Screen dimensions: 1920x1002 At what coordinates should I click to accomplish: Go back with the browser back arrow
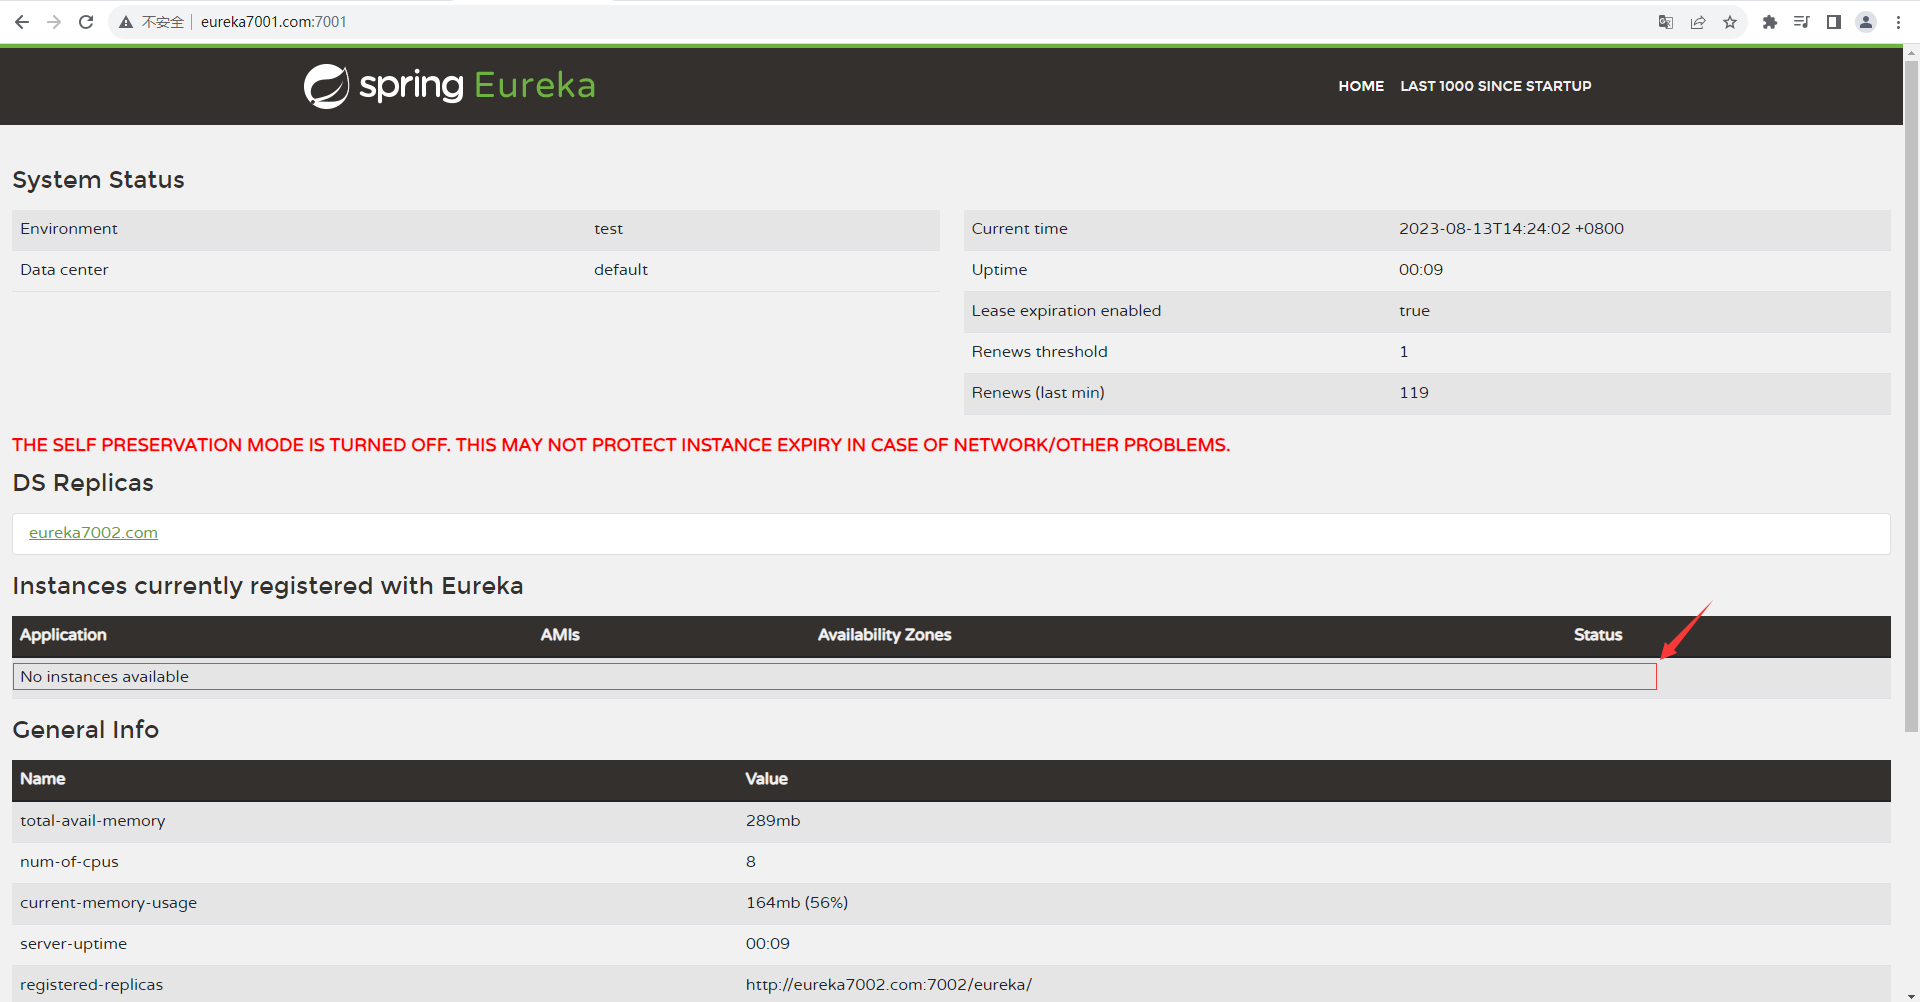click(x=22, y=22)
